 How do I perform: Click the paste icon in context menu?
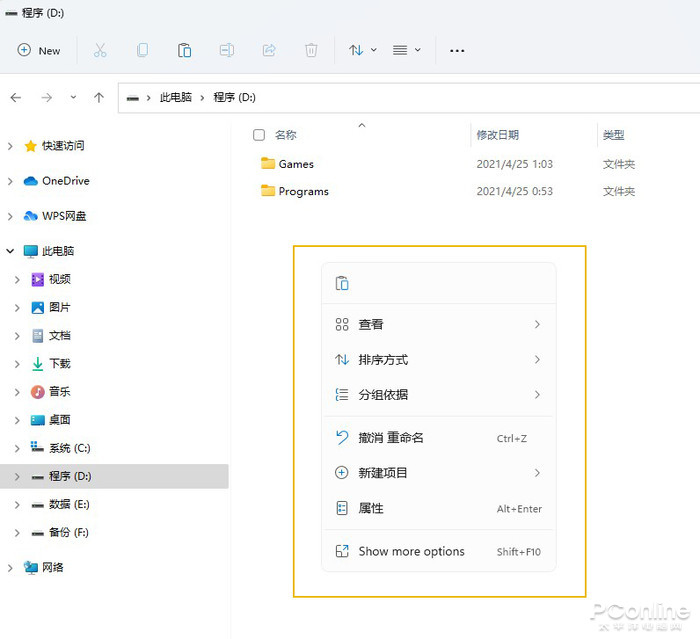342,283
